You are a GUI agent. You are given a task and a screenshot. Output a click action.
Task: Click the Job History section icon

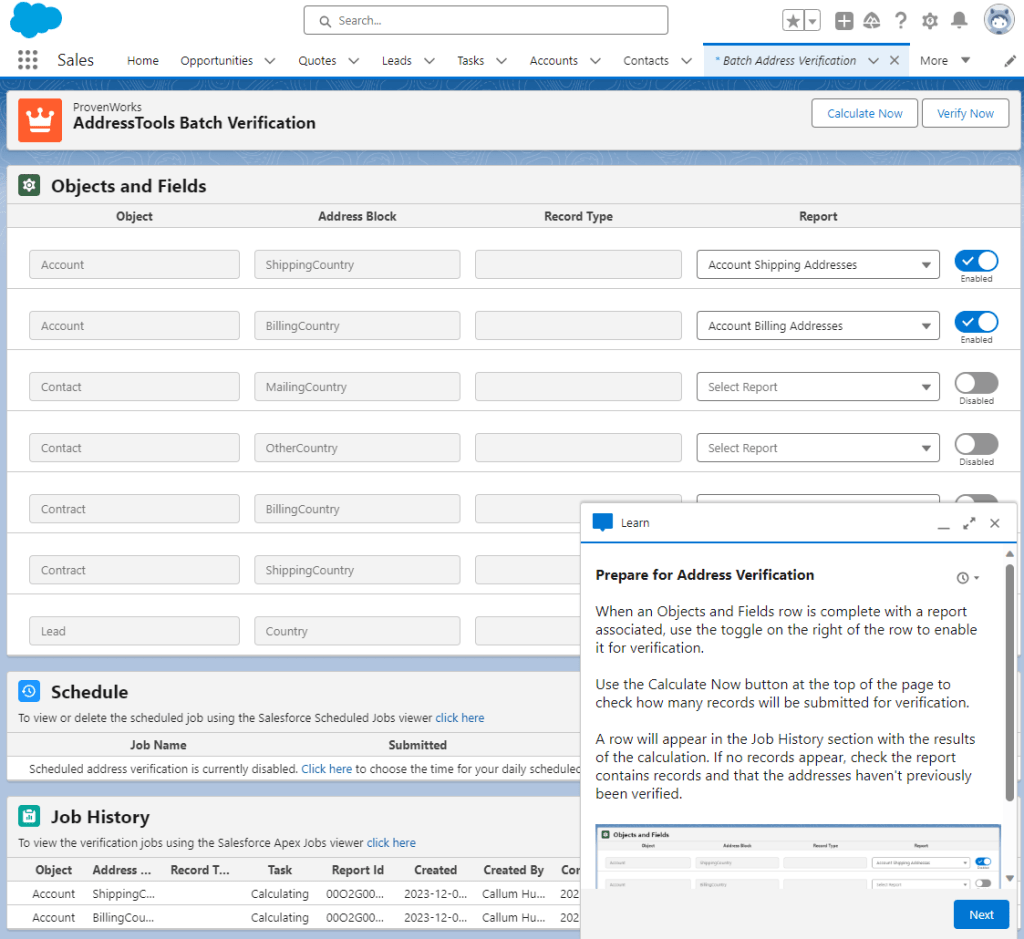(29, 816)
